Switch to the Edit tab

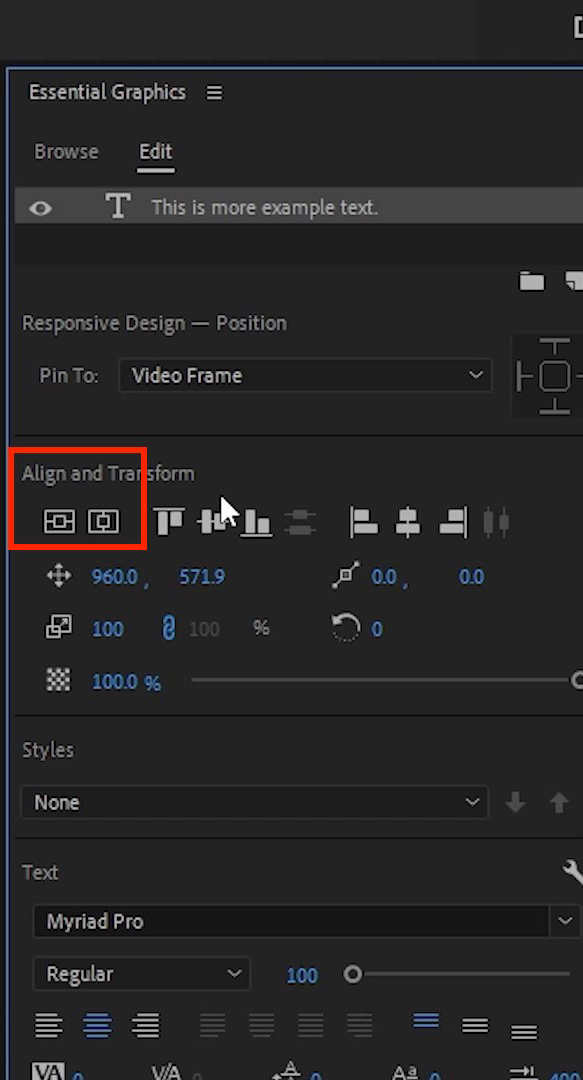(x=156, y=152)
